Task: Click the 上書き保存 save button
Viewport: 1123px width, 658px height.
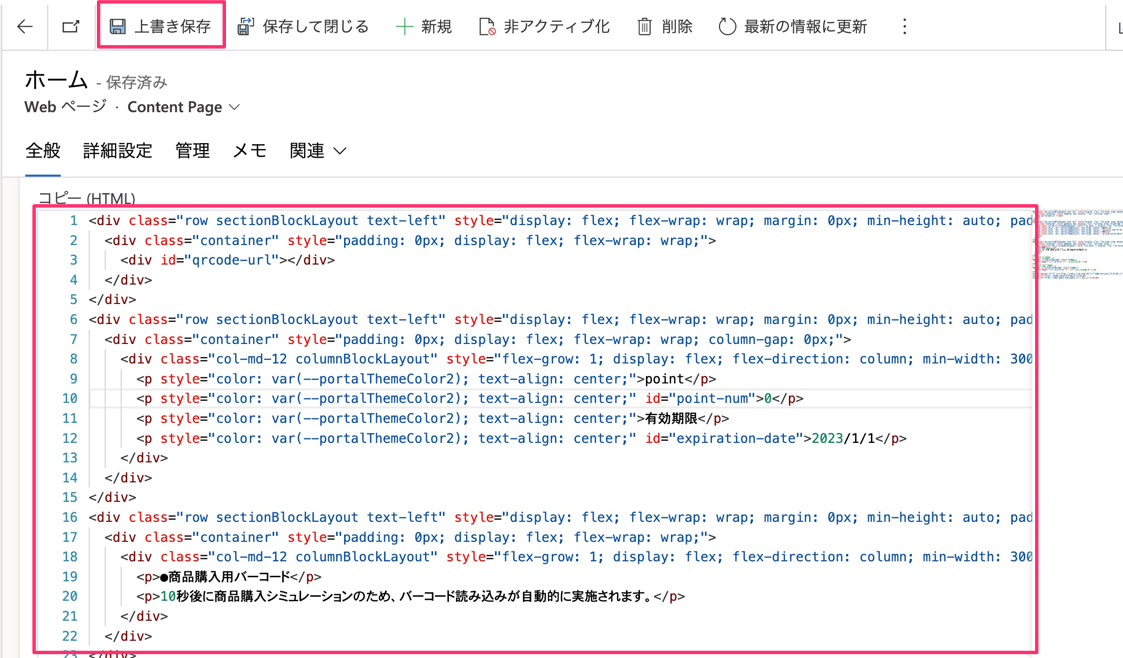Action: click(160, 26)
